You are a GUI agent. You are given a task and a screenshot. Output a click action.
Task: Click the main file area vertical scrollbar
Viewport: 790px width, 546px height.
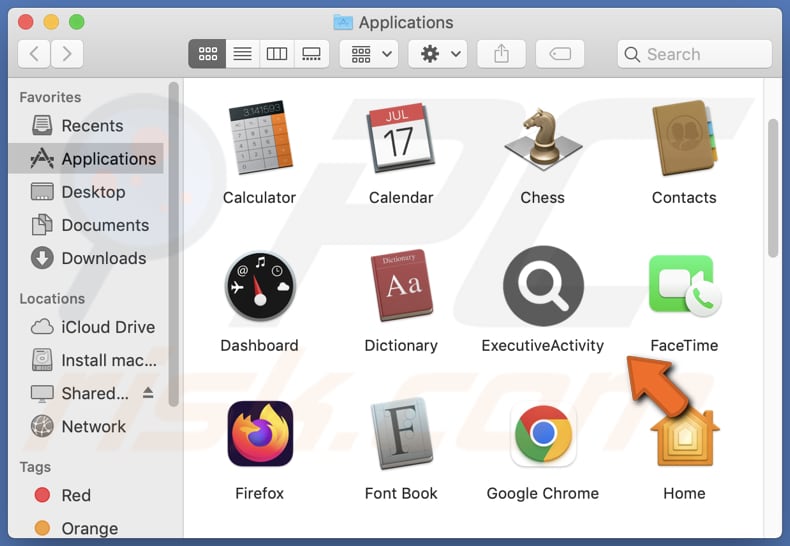click(773, 188)
